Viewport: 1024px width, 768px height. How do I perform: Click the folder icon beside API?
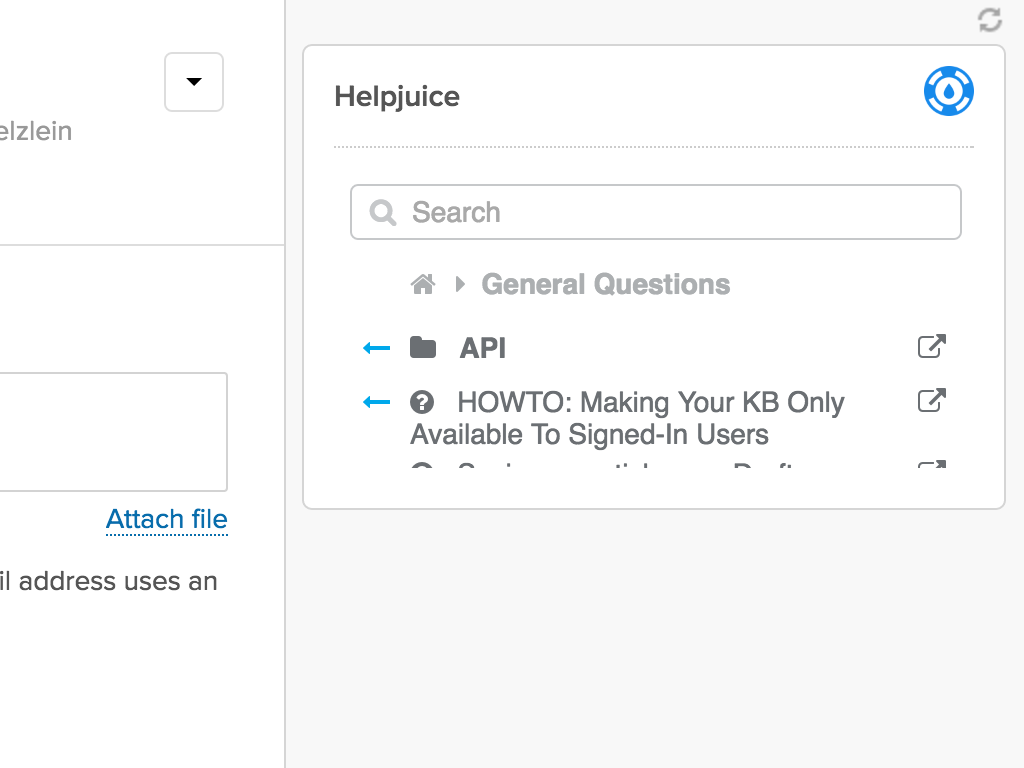(423, 348)
